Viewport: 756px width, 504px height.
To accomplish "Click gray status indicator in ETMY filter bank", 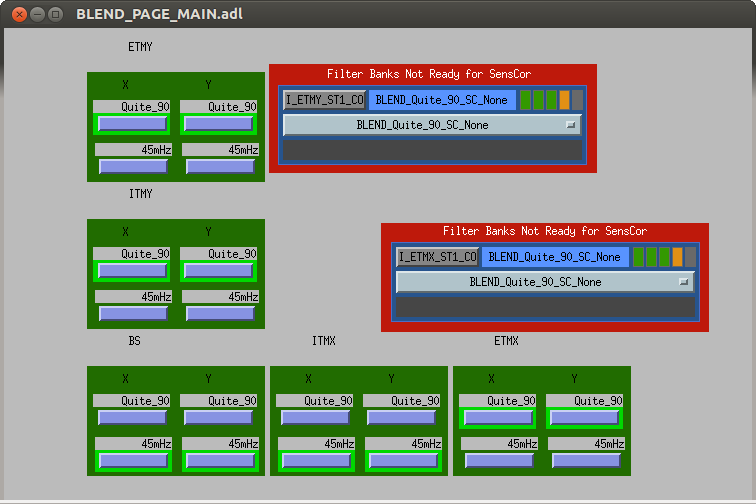I will click(577, 100).
